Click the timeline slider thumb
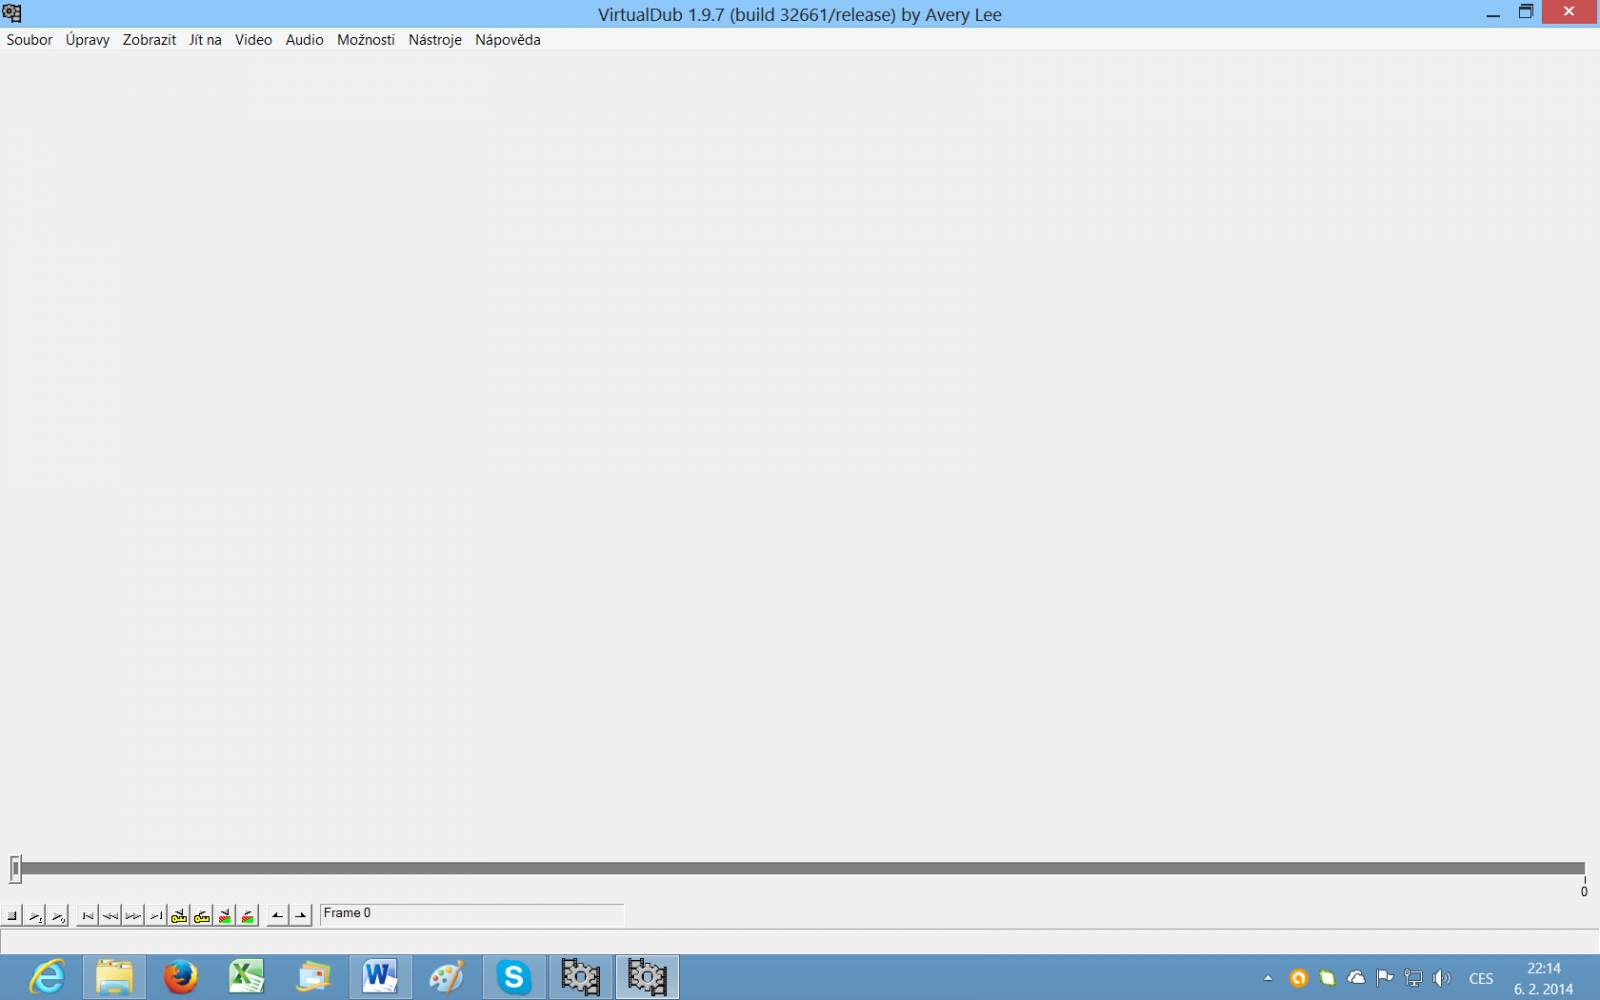 point(15,868)
